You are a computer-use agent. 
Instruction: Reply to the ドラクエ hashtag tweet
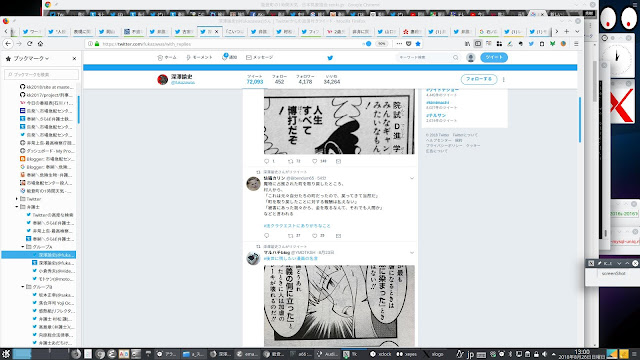(267, 236)
